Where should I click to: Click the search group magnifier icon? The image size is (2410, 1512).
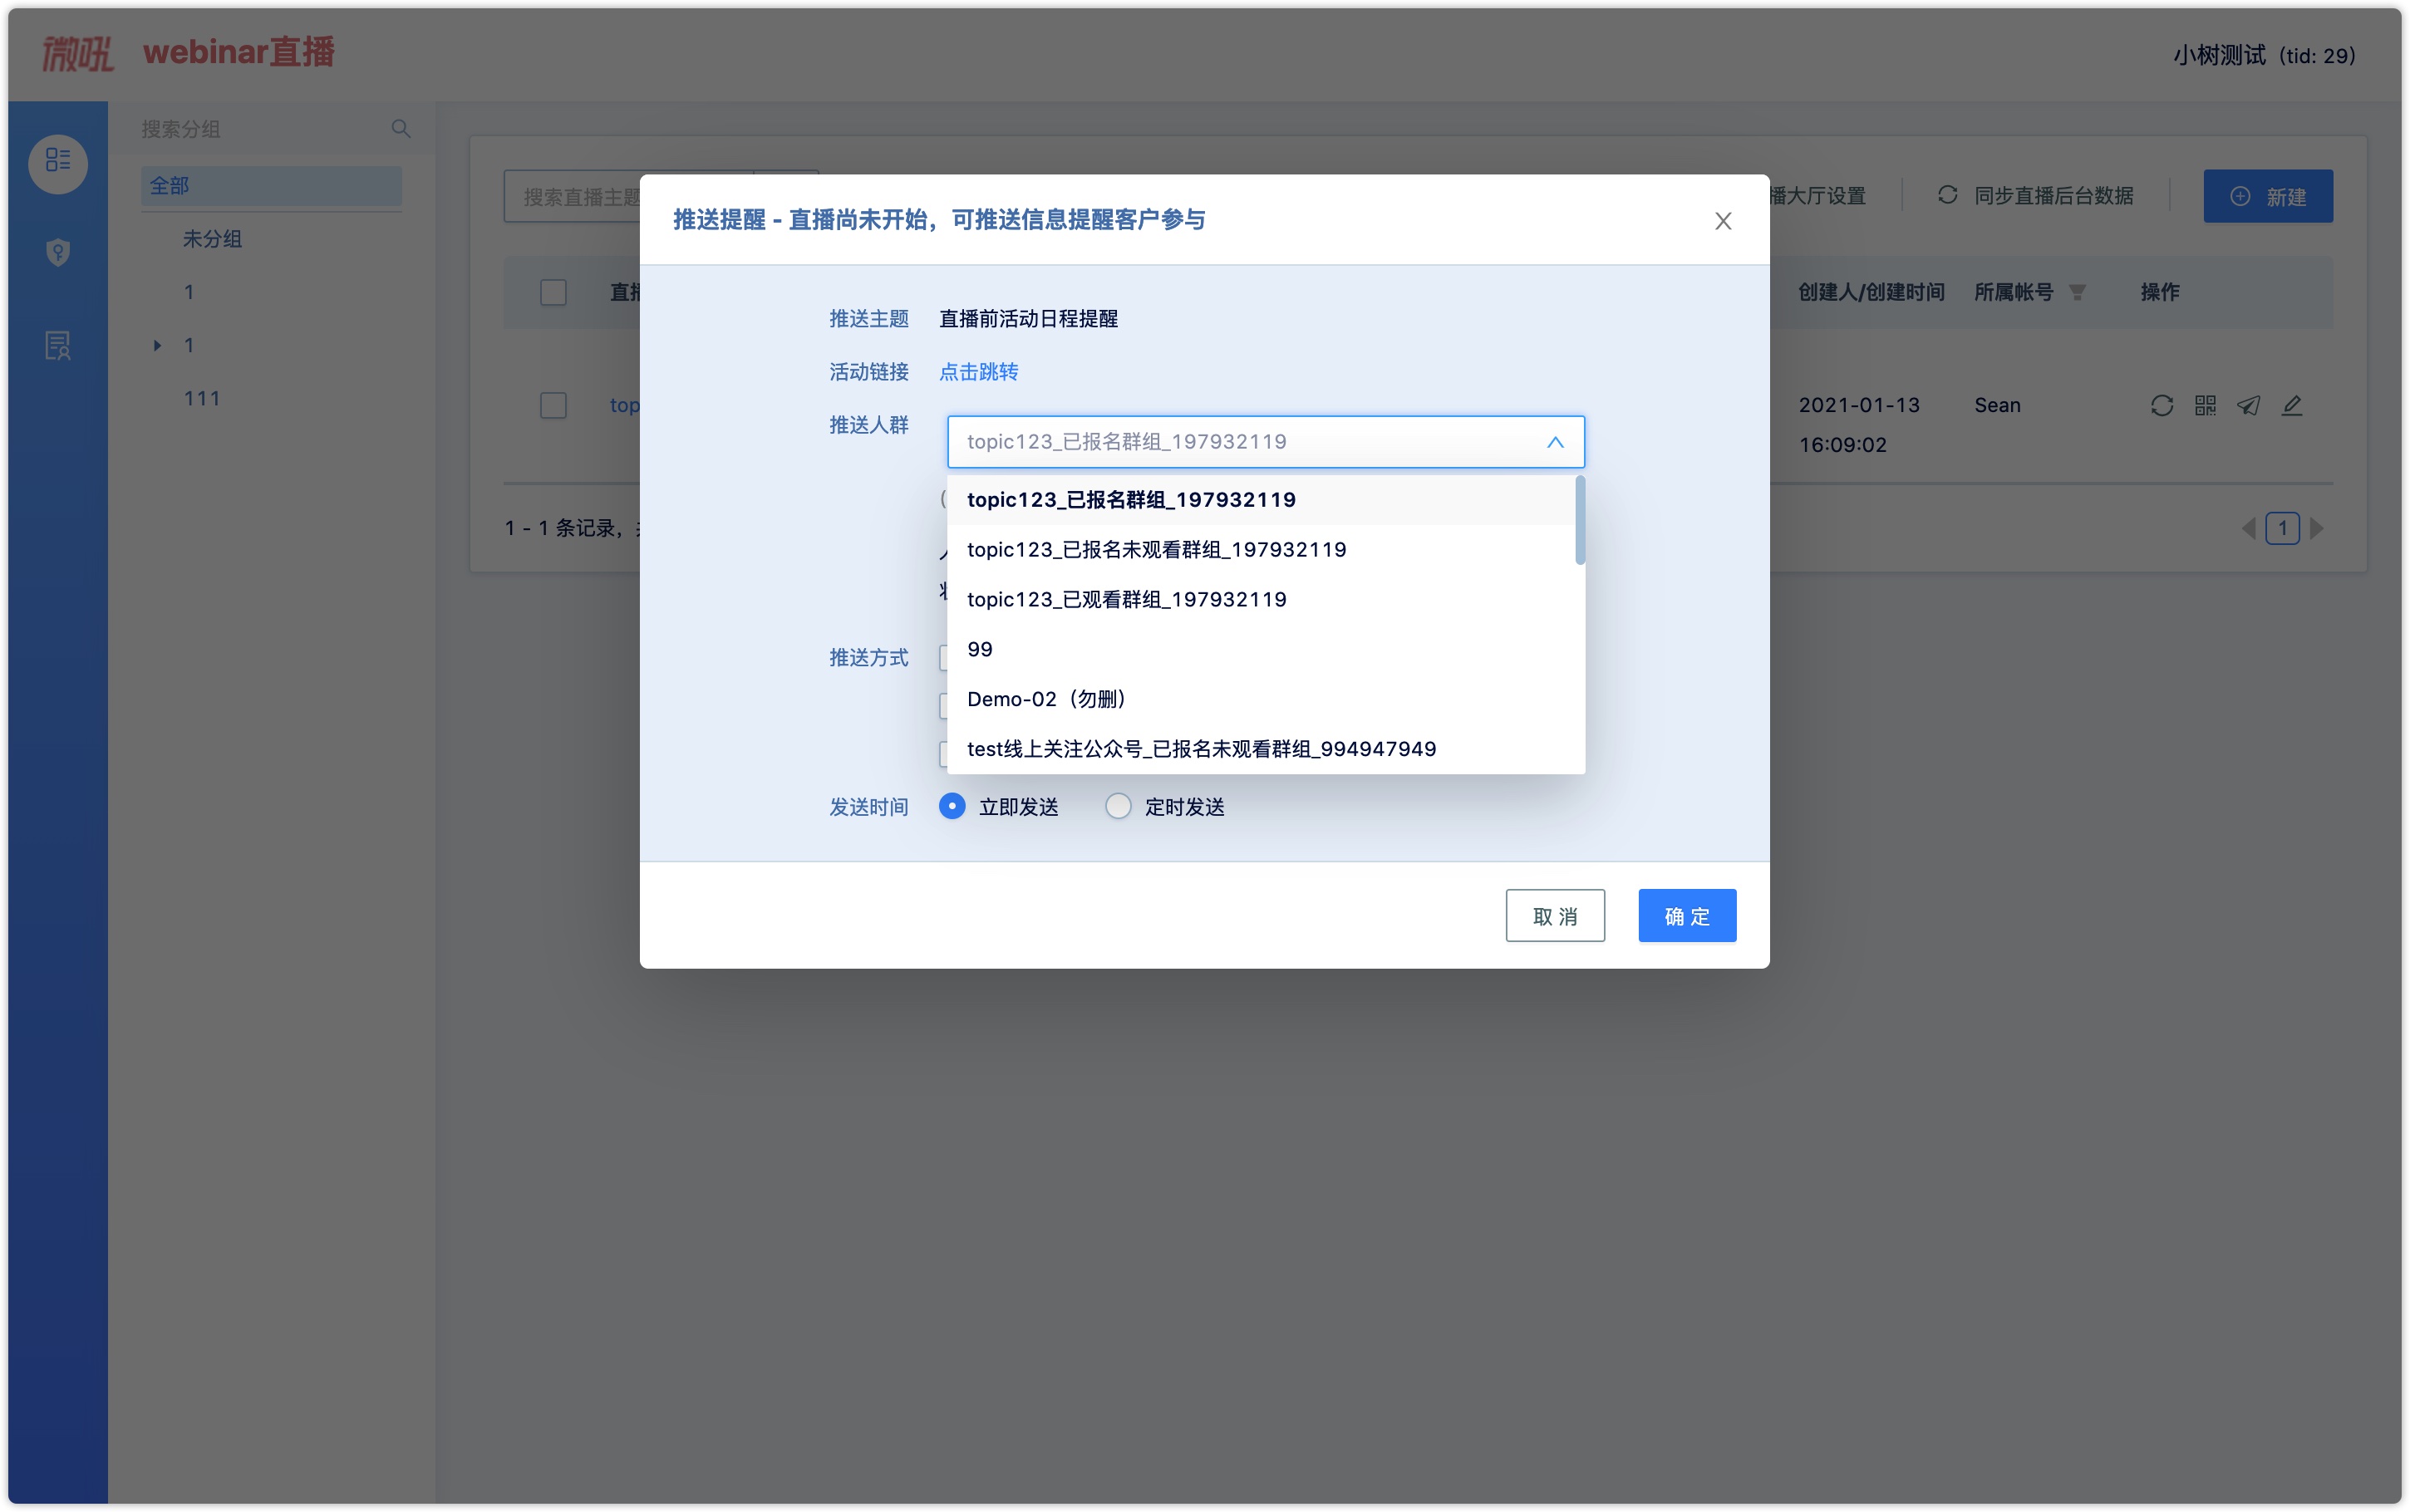tap(401, 128)
